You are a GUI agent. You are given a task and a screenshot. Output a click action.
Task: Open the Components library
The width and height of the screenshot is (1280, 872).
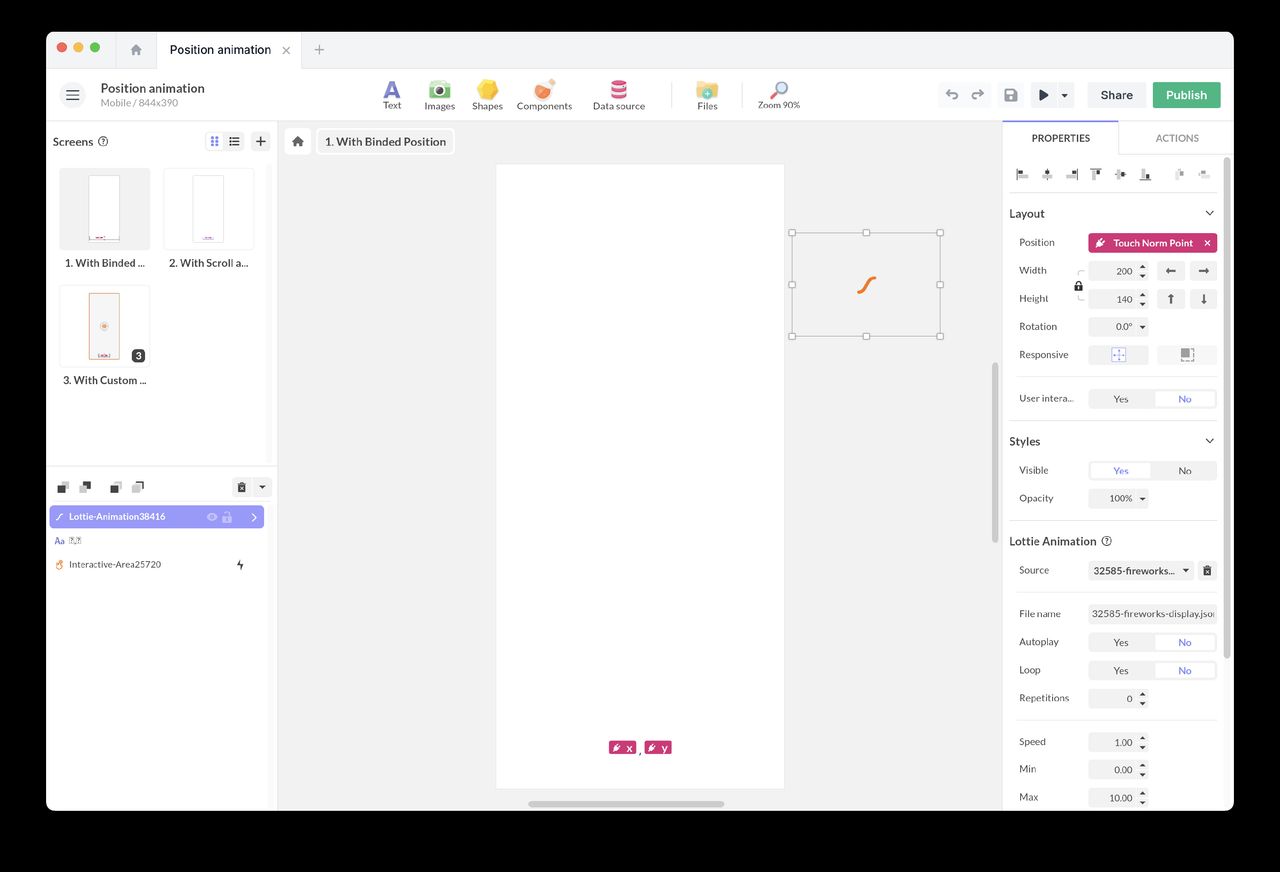[543, 94]
